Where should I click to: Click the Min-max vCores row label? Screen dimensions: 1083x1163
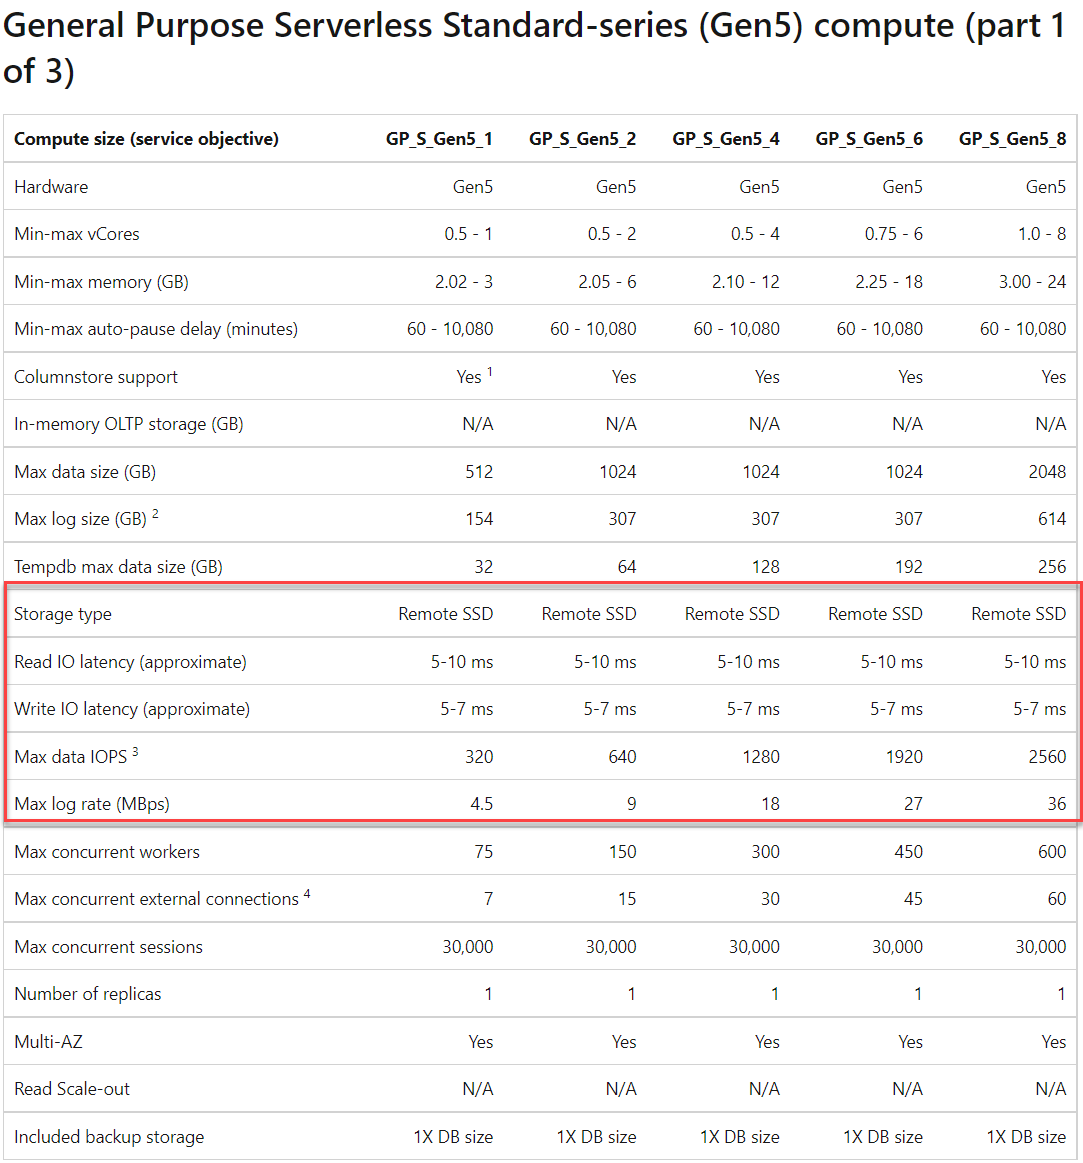pos(76,234)
